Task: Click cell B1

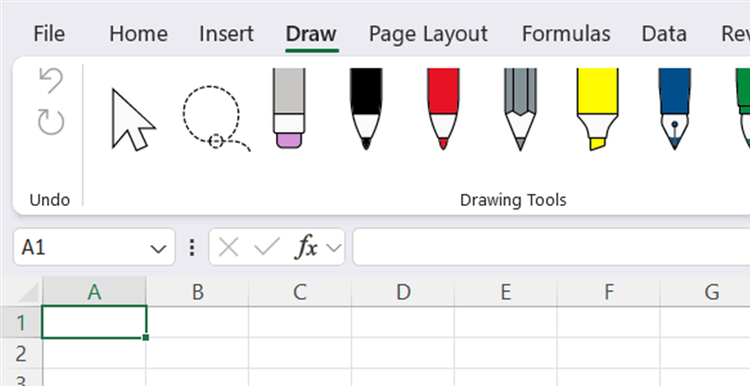Action: tap(198, 322)
